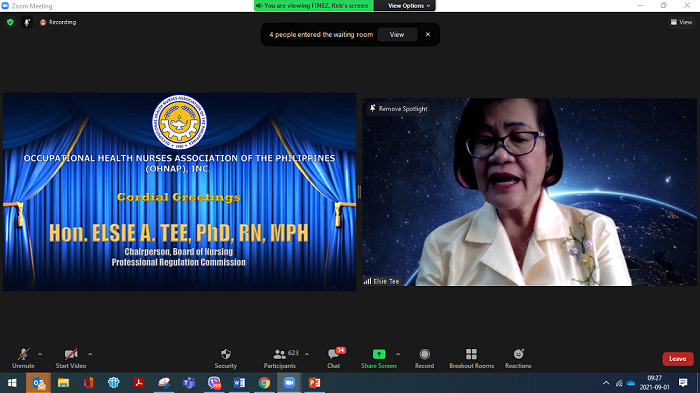Image resolution: width=700 pixels, height=393 pixels.
Task: Select the shared screen presentation slide
Action: [179, 192]
